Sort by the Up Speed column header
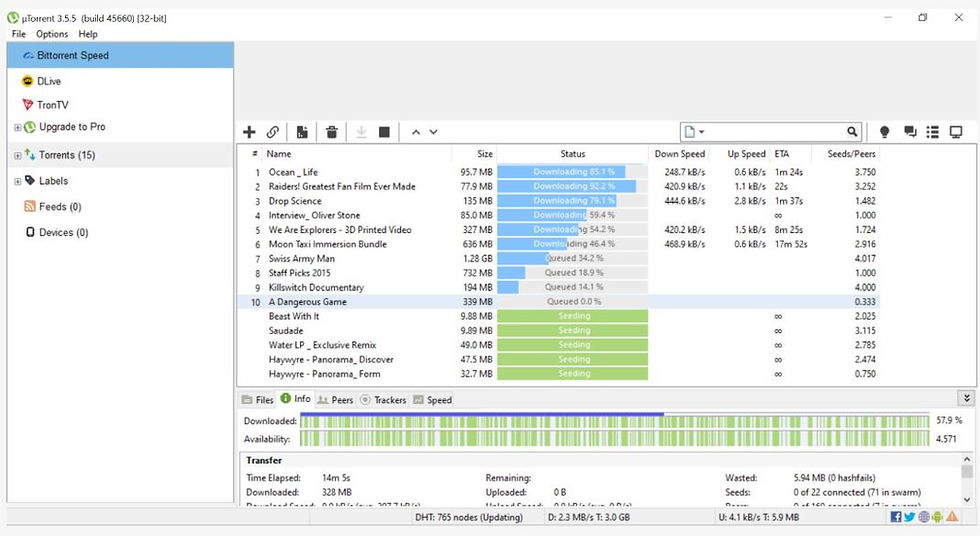980x536 pixels. pos(746,154)
